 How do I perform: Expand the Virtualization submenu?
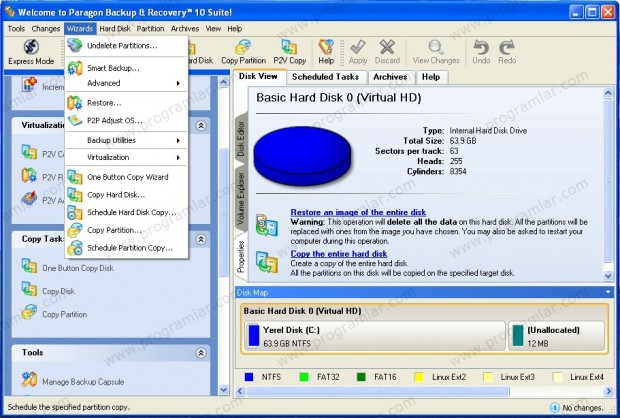(x=127, y=157)
